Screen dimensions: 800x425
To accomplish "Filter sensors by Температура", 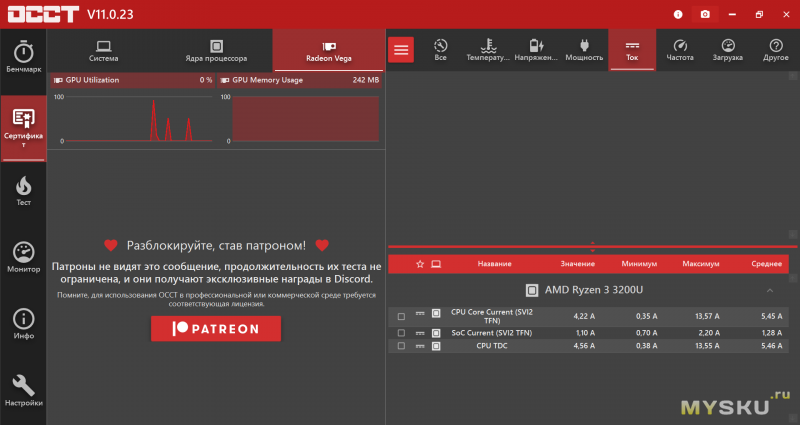I will pos(488,50).
